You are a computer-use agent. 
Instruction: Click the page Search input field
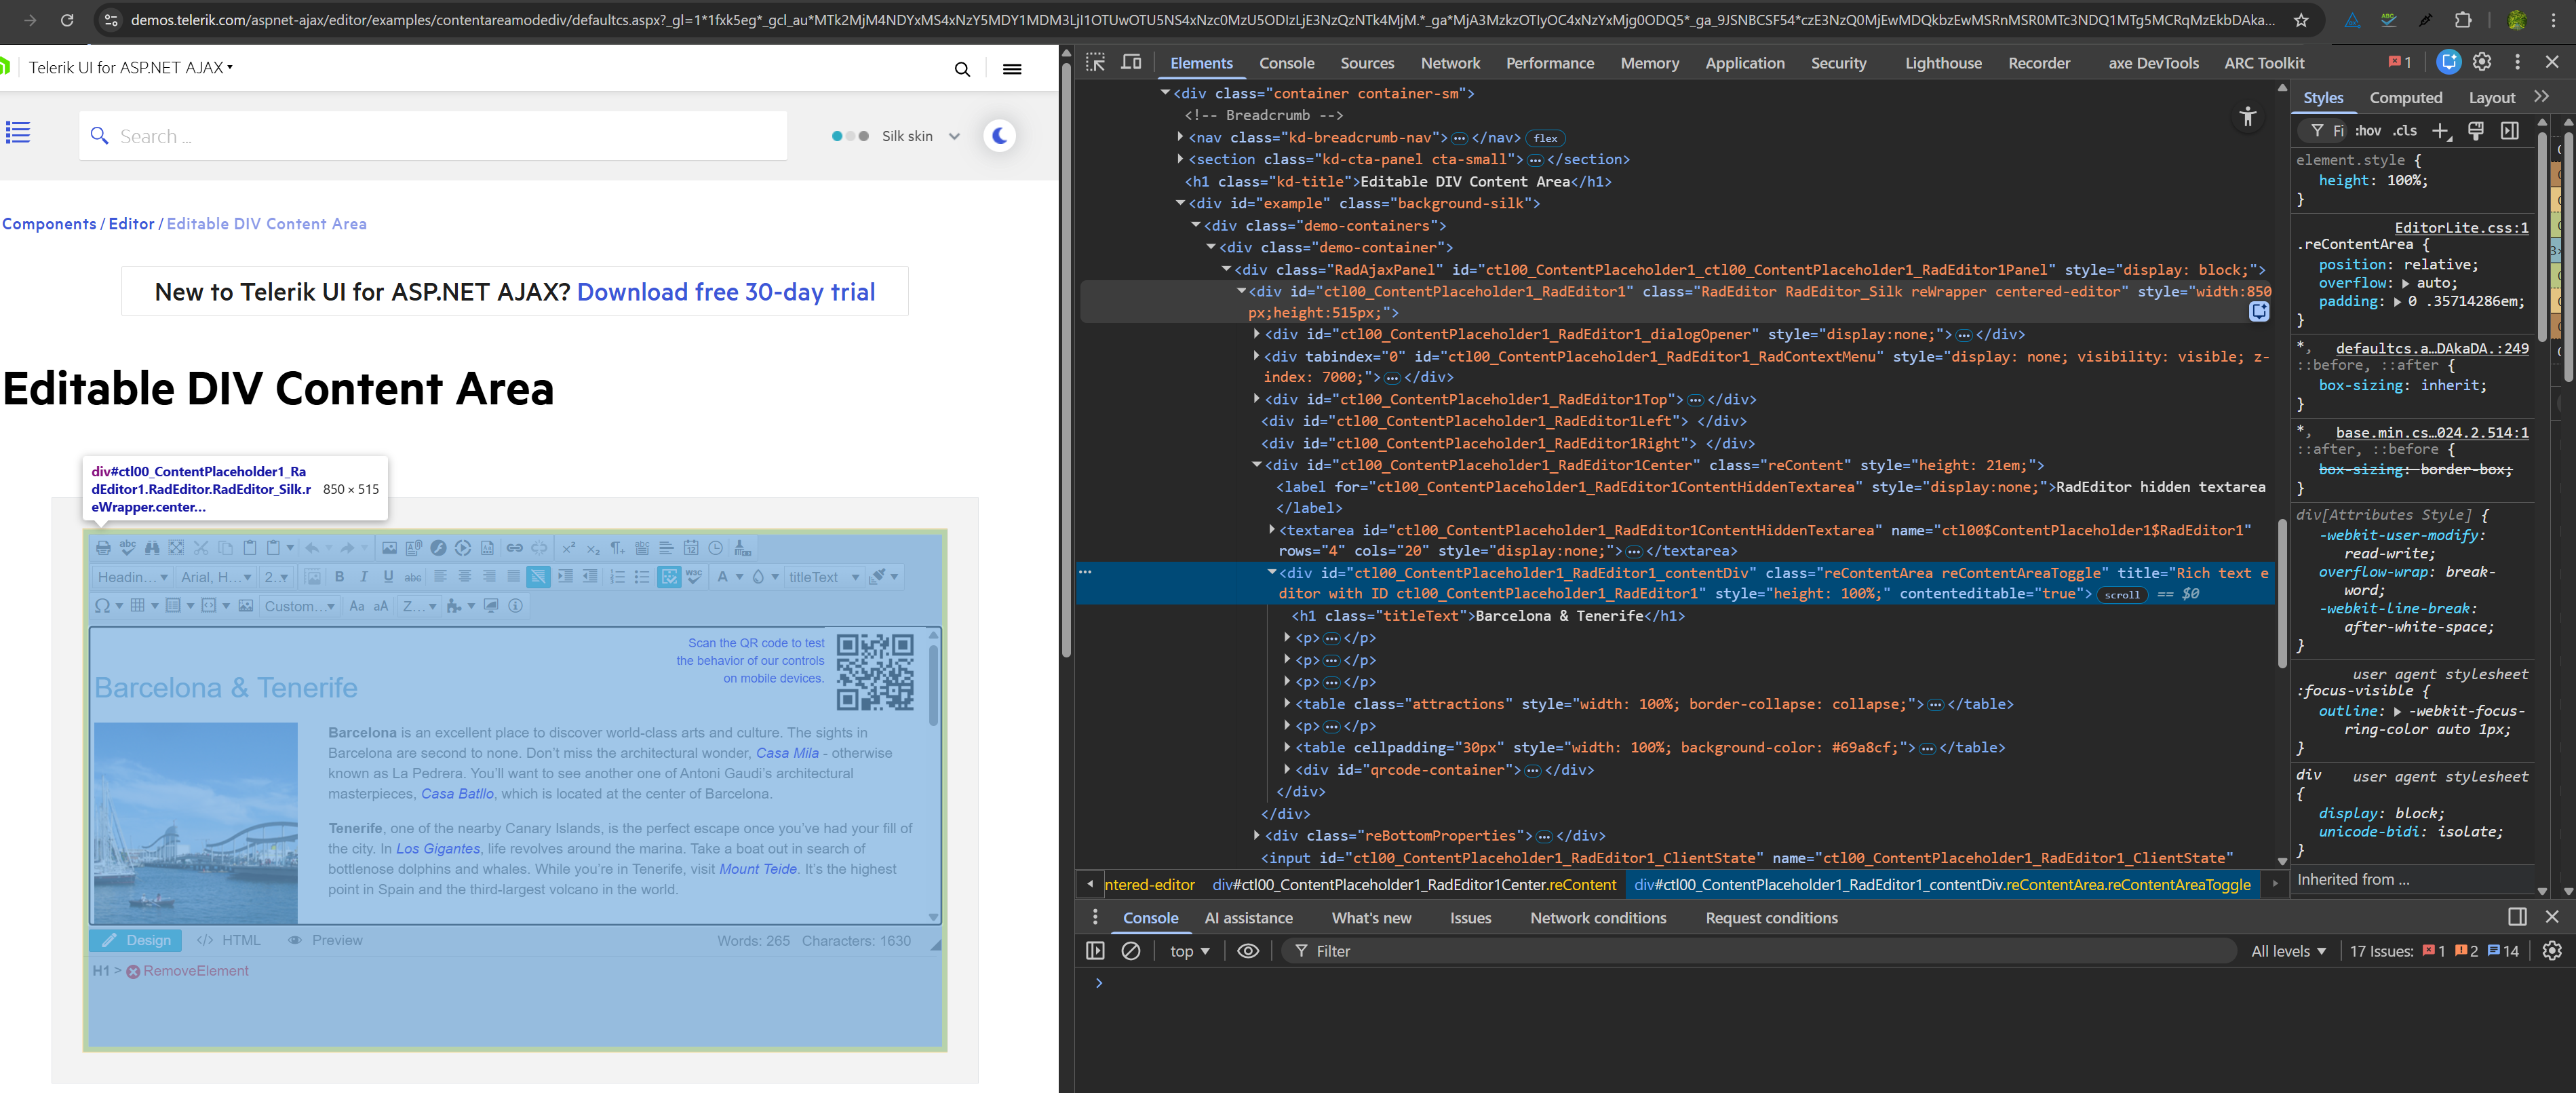[x=440, y=136]
